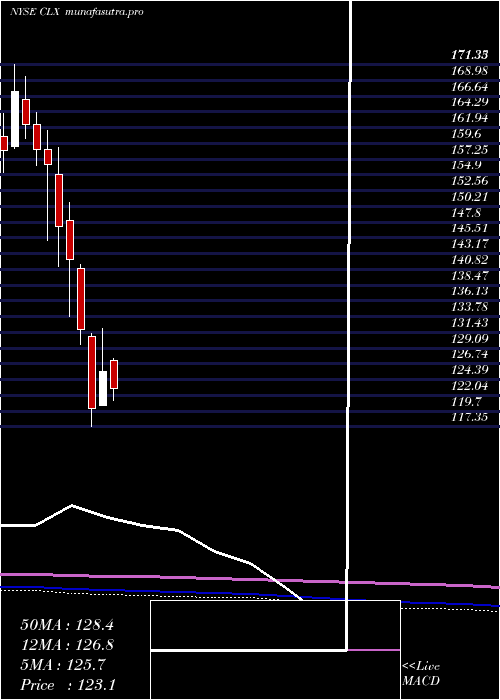Click the 171.33 price axis label
The width and height of the screenshot is (500, 700).
coord(469,55)
